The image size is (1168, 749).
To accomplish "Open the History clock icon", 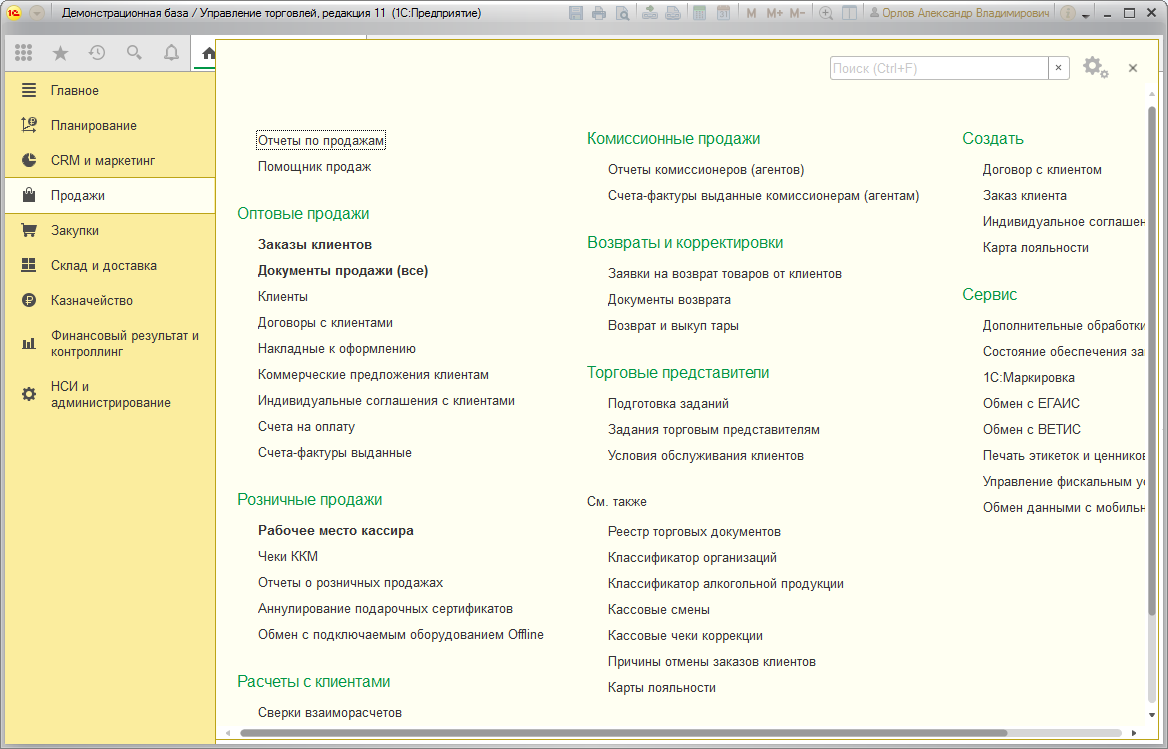I will (x=97, y=52).
